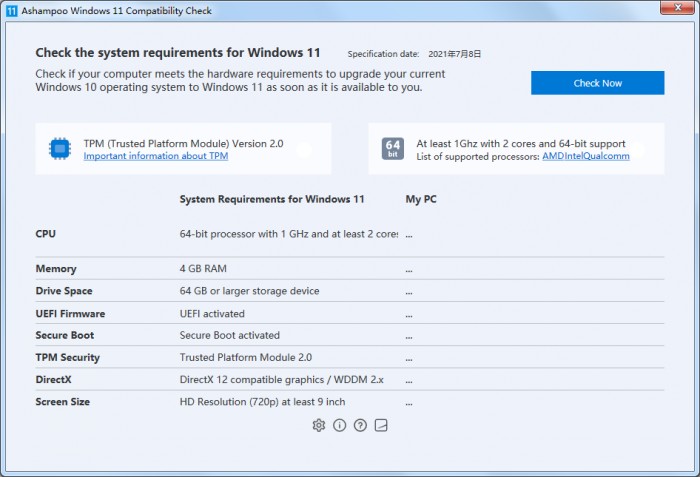Click the Ashampoo 11 title bar icon

(12, 11)
